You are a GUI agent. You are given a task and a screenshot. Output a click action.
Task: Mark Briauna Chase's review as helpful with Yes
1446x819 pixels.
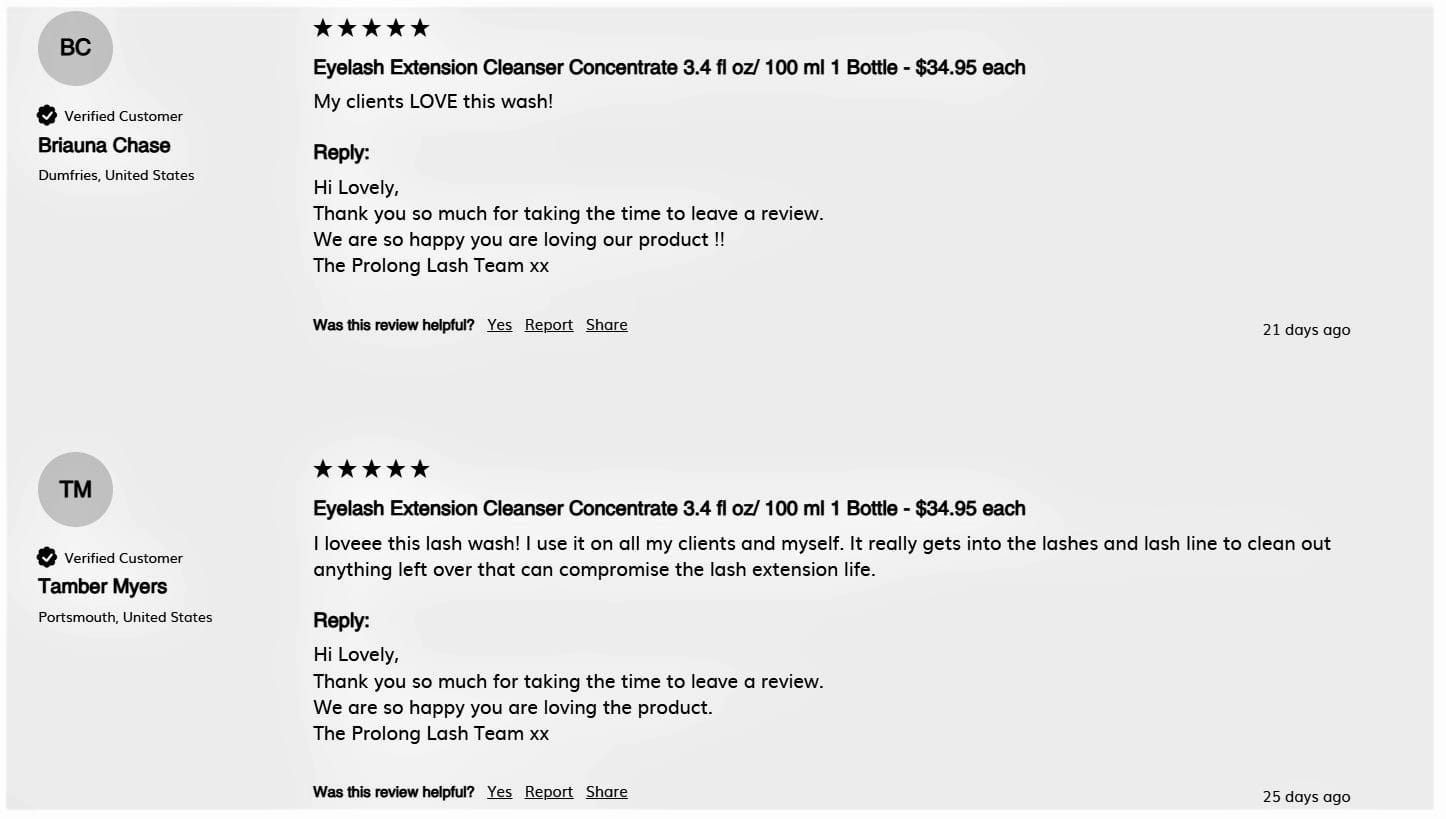click(x=499, y=325)
